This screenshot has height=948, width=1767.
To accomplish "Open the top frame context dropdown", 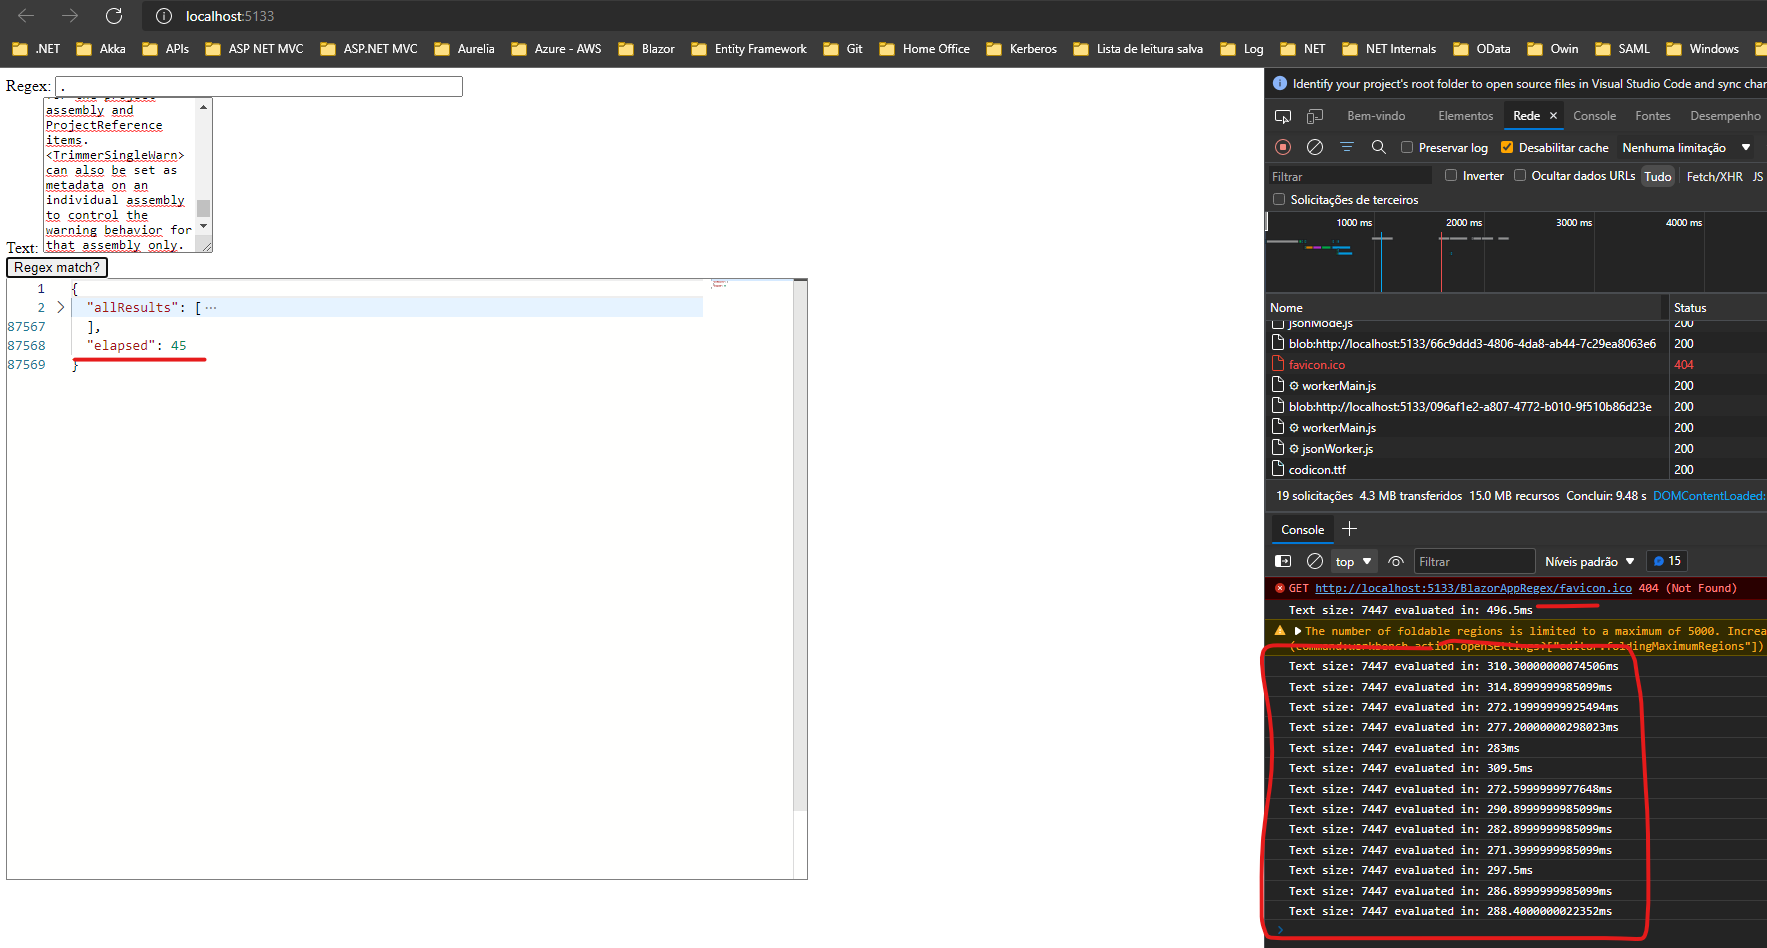I will pos(1353,561).
